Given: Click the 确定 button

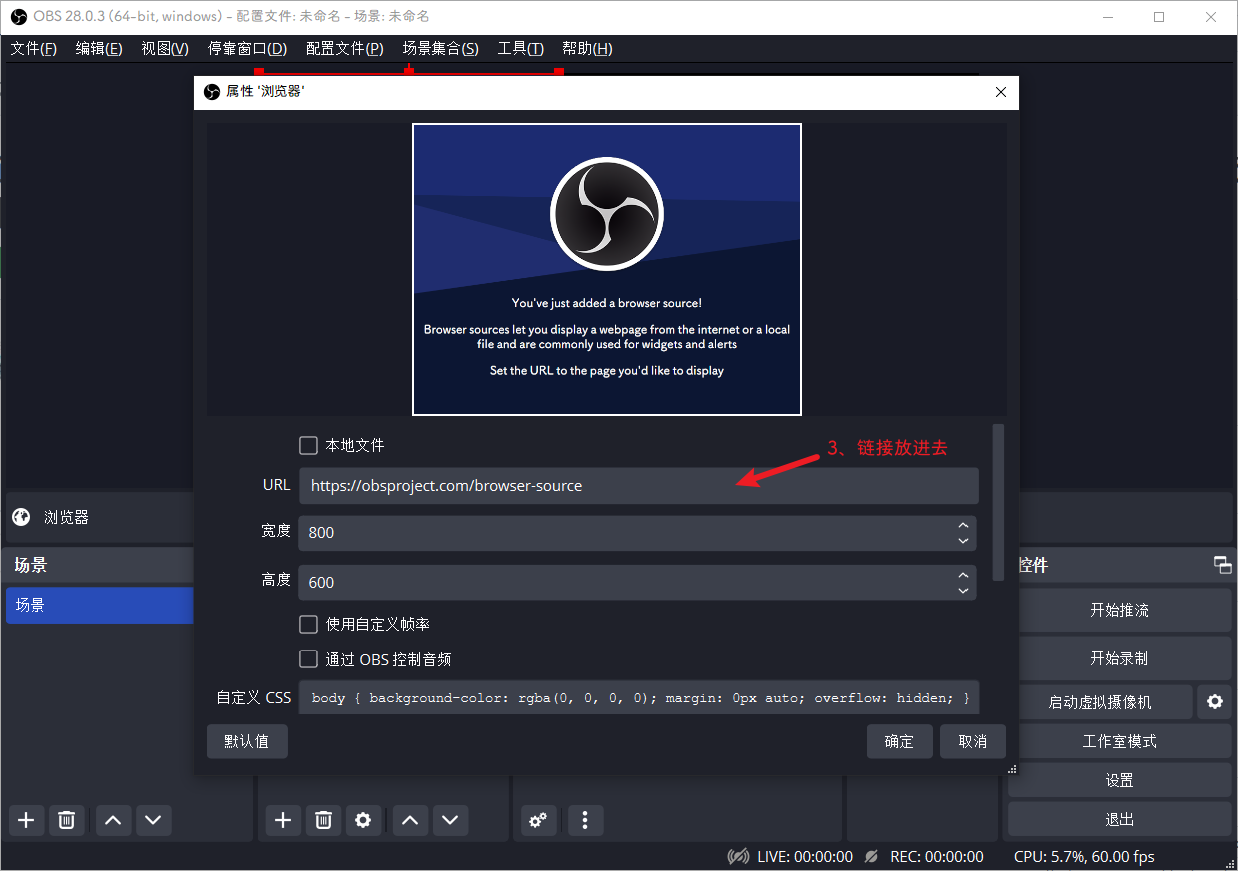Looking at the screenshot, I should click(x=899, y=741).
